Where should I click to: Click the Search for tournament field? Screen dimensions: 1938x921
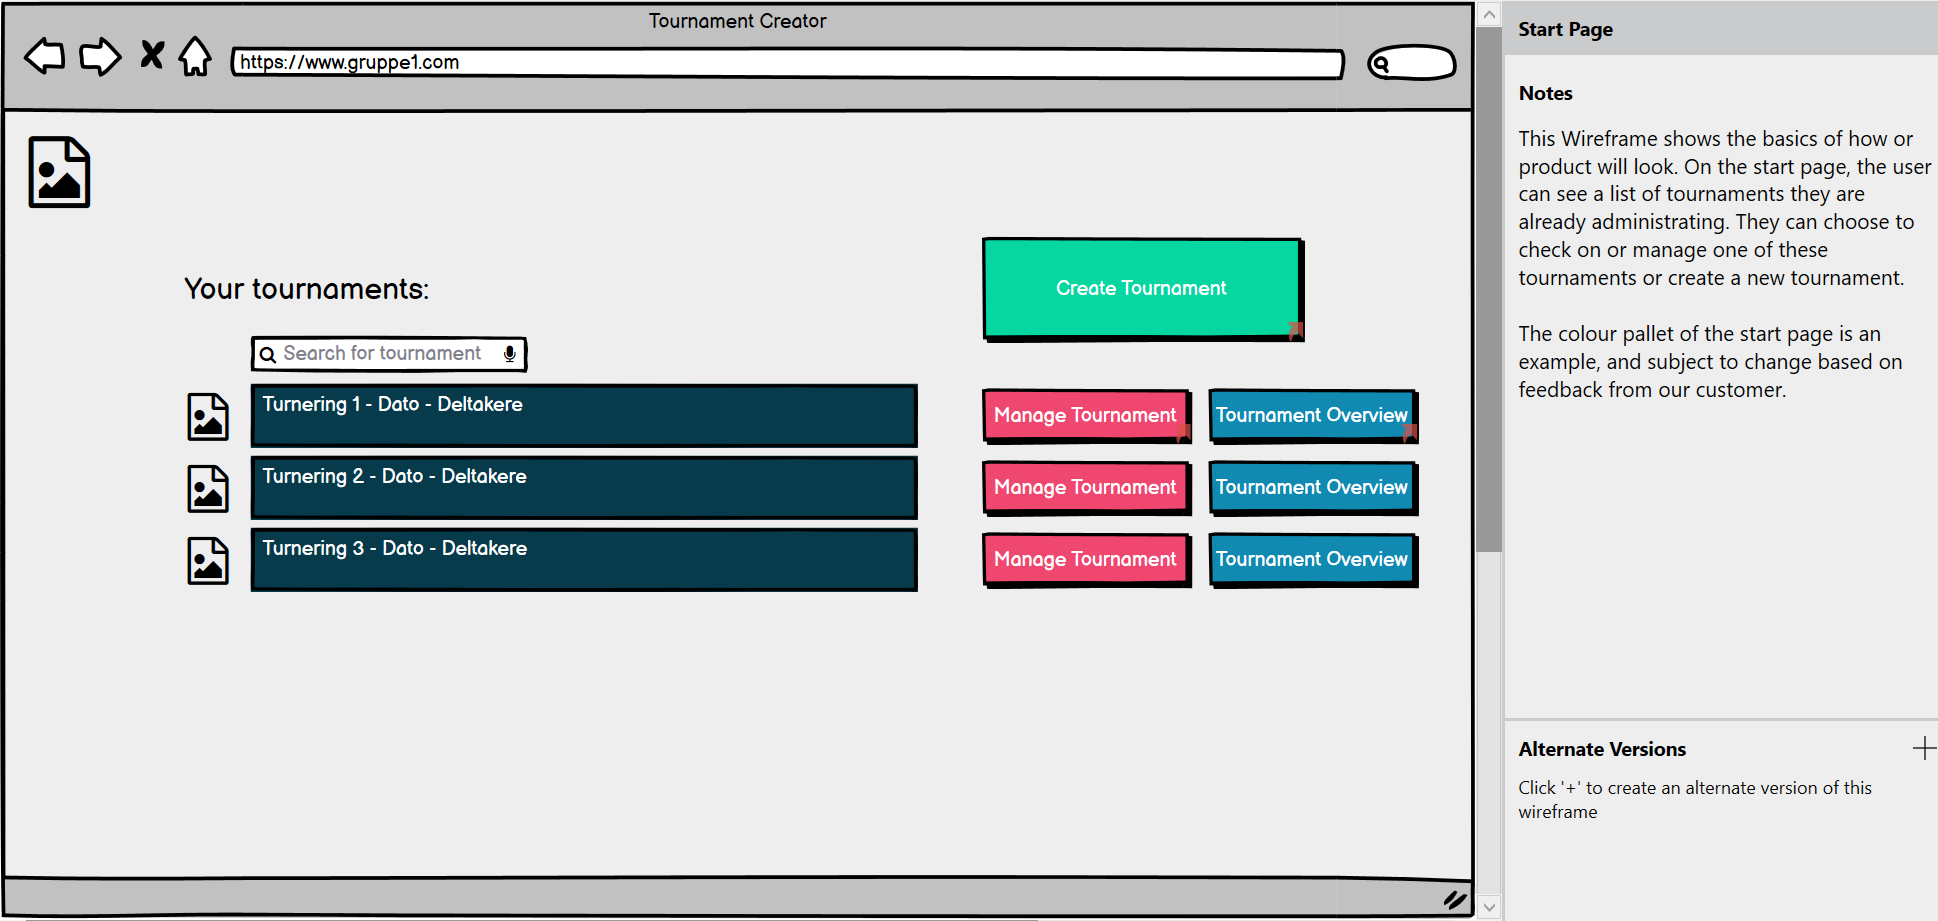[x=382, y=354]
